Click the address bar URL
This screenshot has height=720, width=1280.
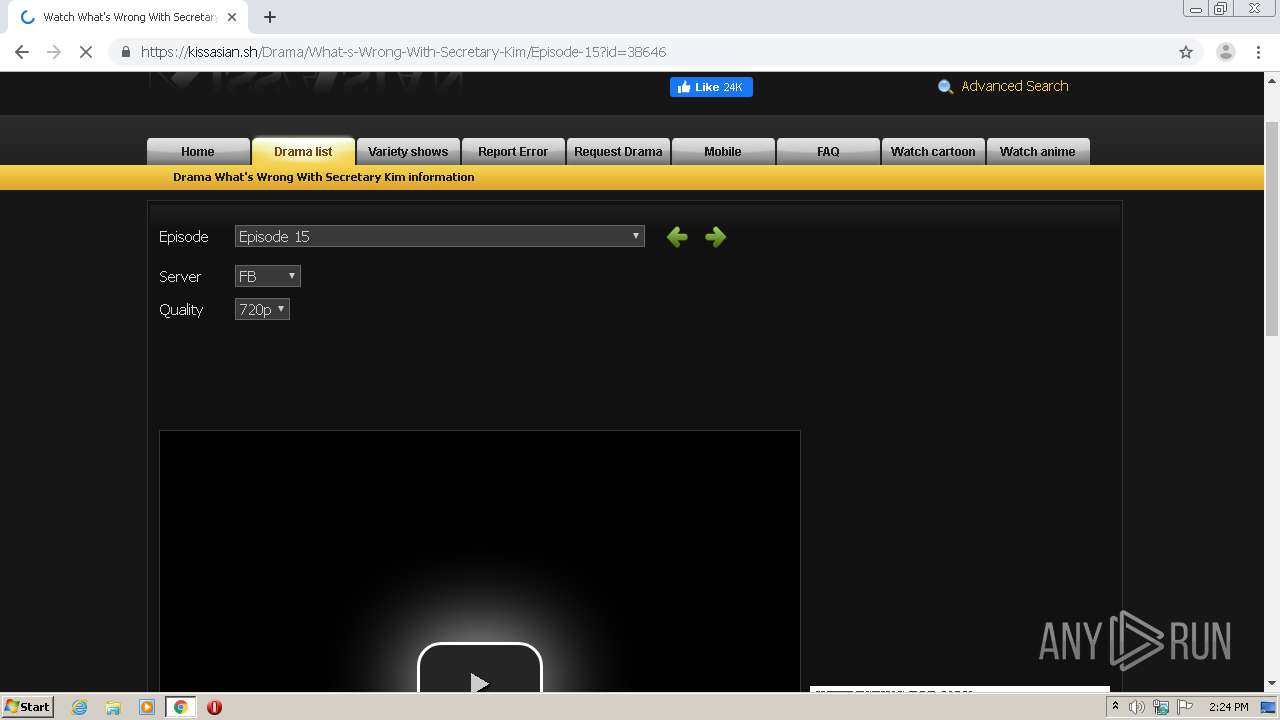403,52
